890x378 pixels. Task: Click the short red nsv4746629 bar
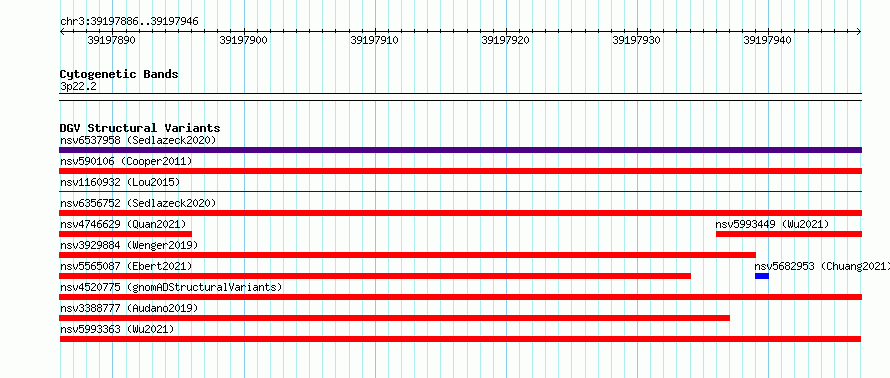(x=125, y=234)
